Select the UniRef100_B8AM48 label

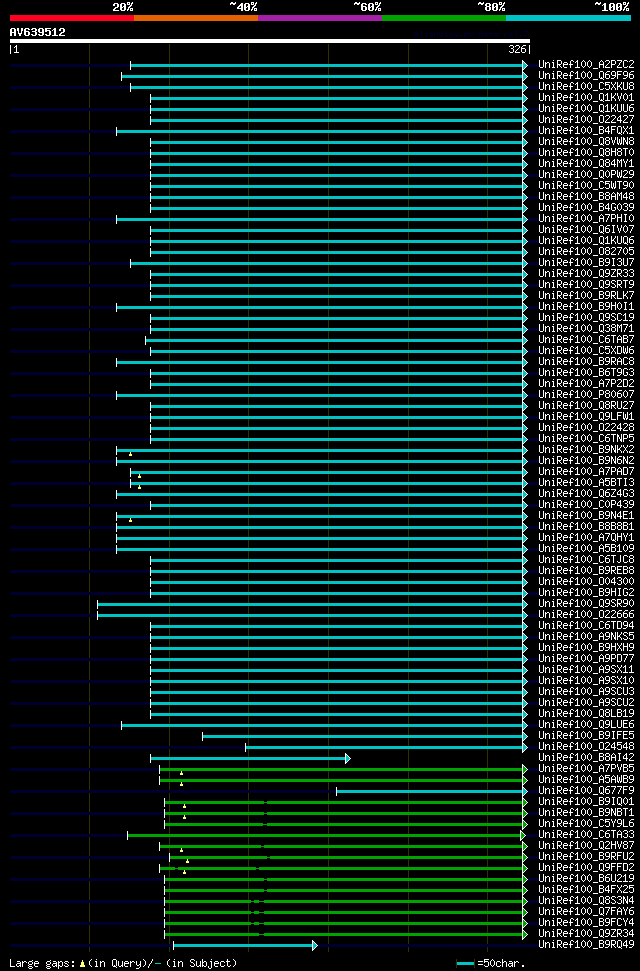[x=586, y=196]
